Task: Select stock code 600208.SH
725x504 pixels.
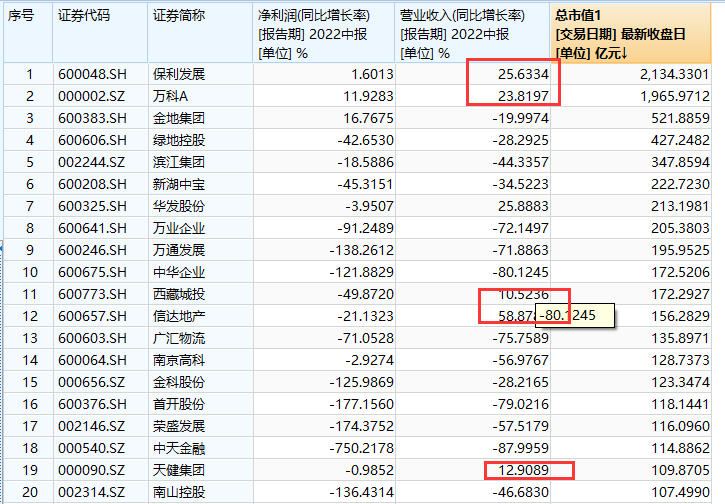Action: tap(92, 184)
